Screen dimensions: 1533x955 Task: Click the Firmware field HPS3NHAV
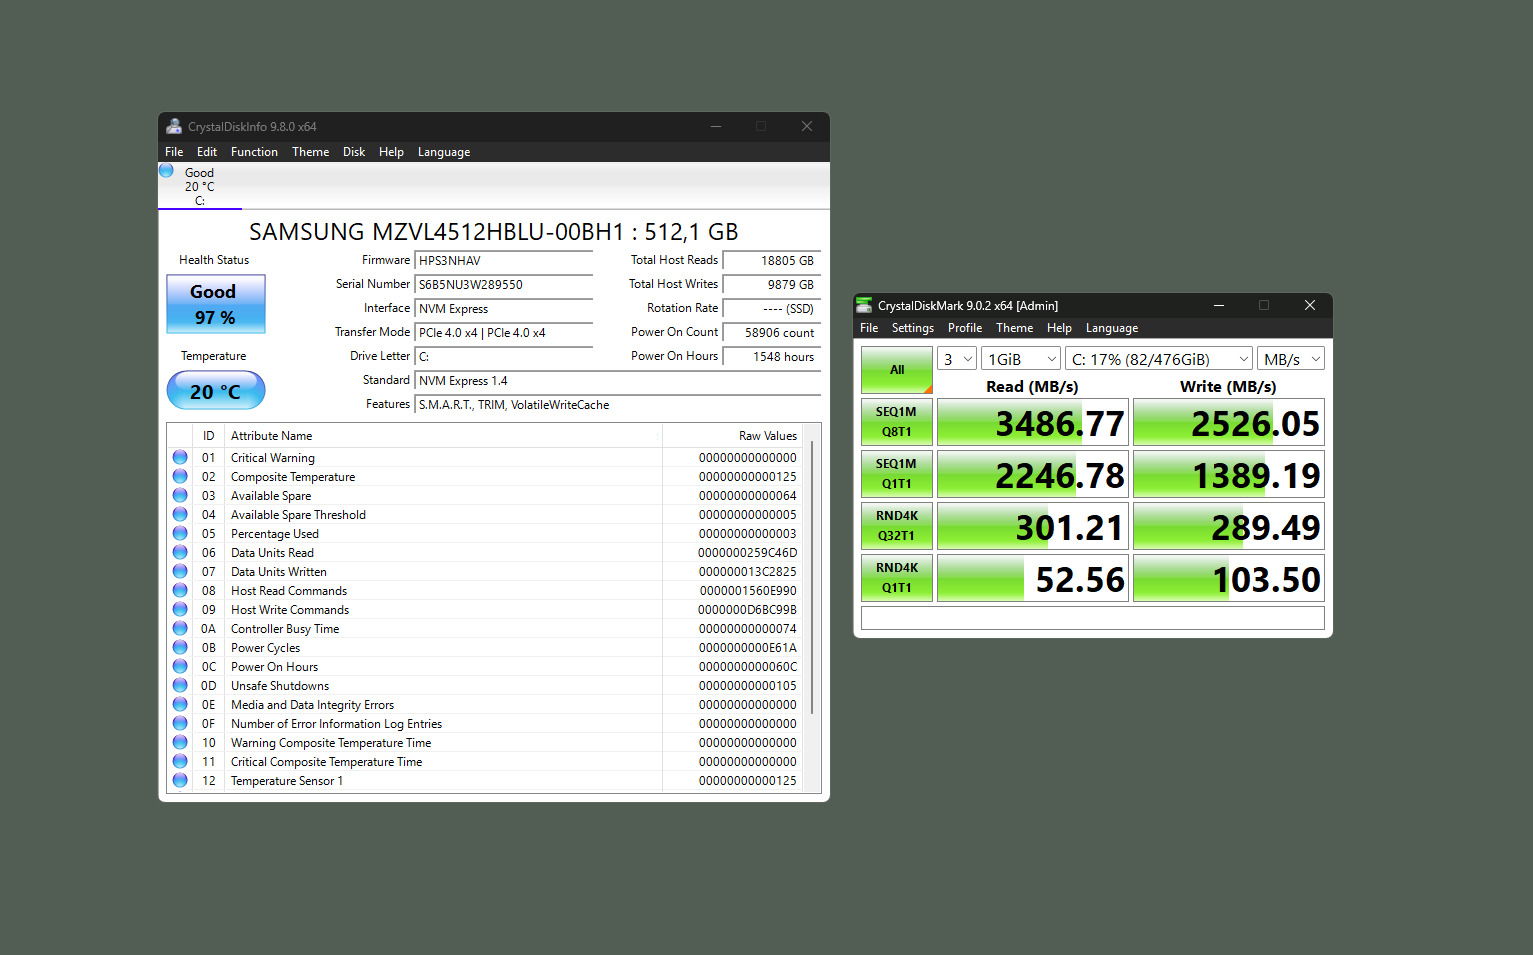click(x=504, y=260)
